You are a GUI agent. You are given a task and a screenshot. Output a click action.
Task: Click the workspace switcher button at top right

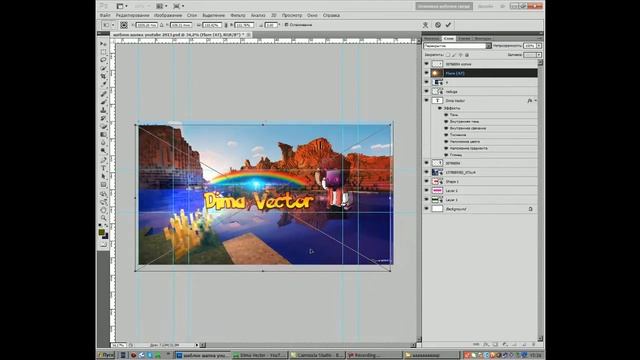pos(444,6)
